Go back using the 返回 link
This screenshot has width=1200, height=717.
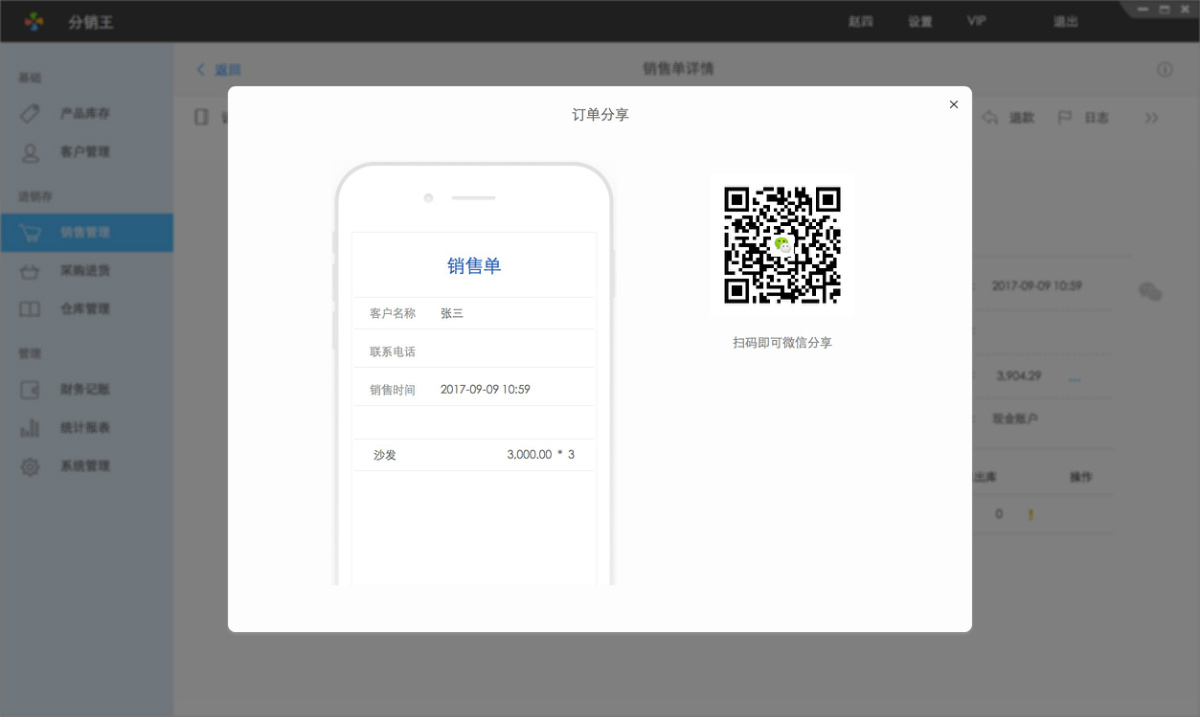218,69
